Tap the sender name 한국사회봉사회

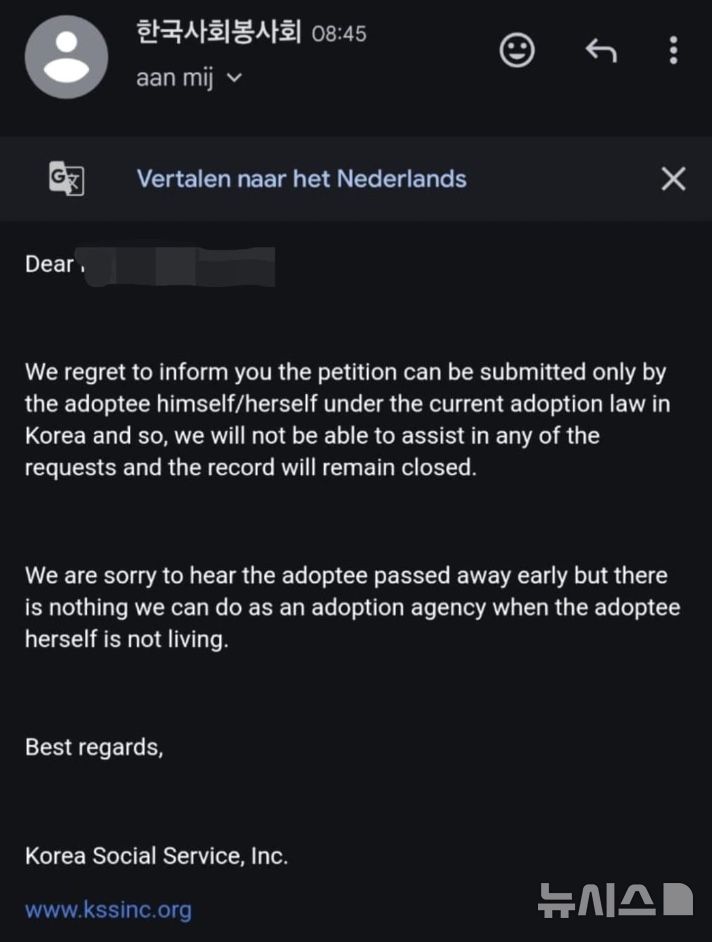tap(219, 32)
